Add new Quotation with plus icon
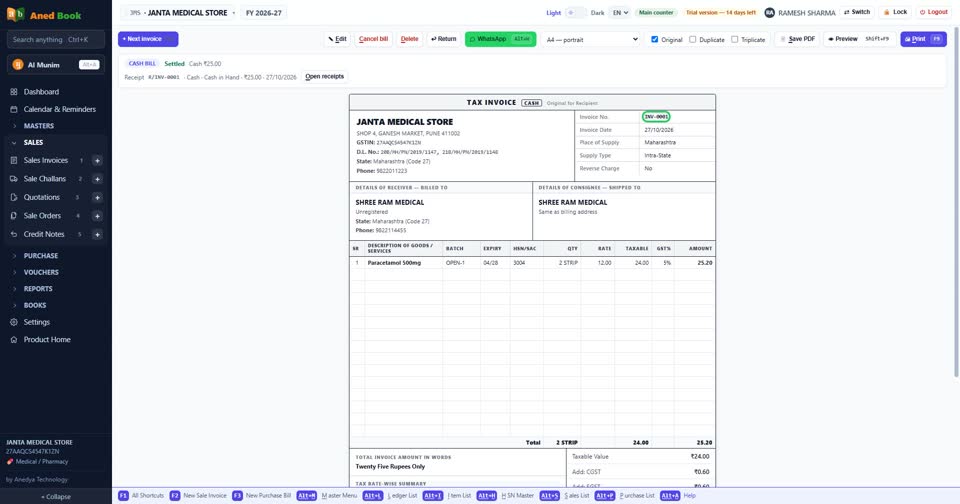This screenshot has height=504, width=960. [x=97, y=197]
